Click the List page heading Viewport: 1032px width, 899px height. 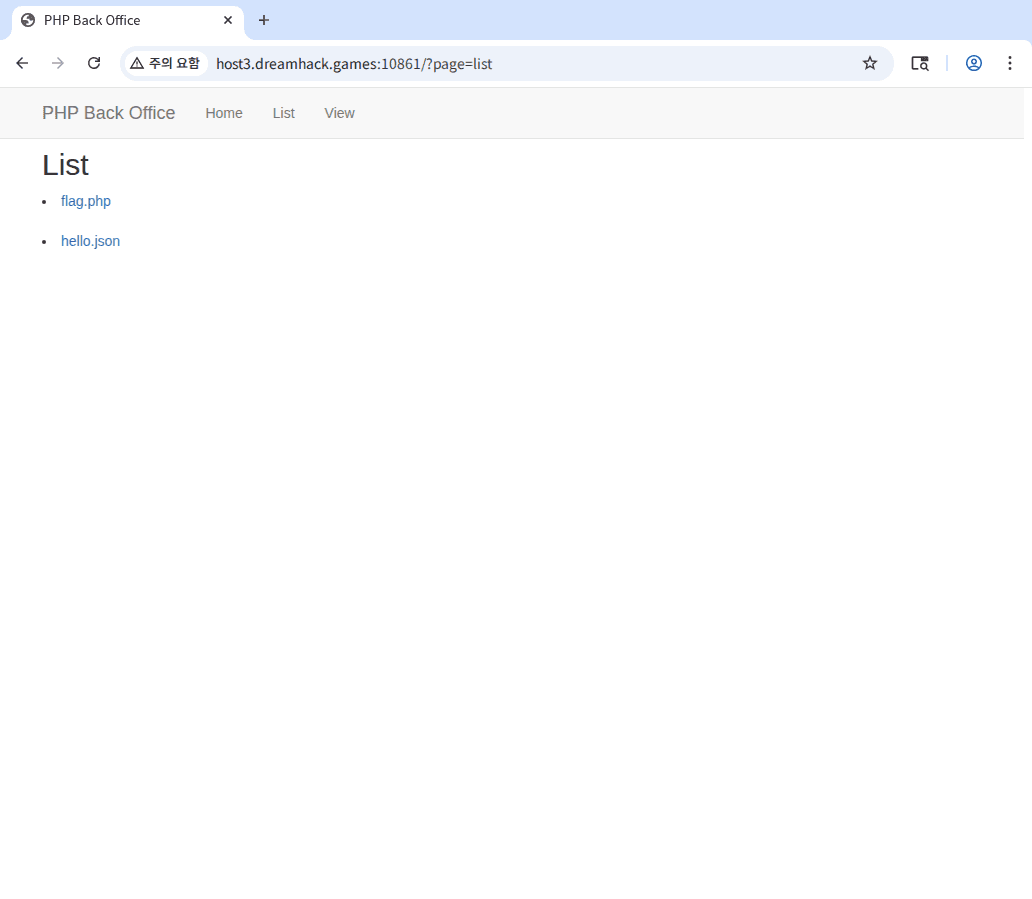click(65, 165)
